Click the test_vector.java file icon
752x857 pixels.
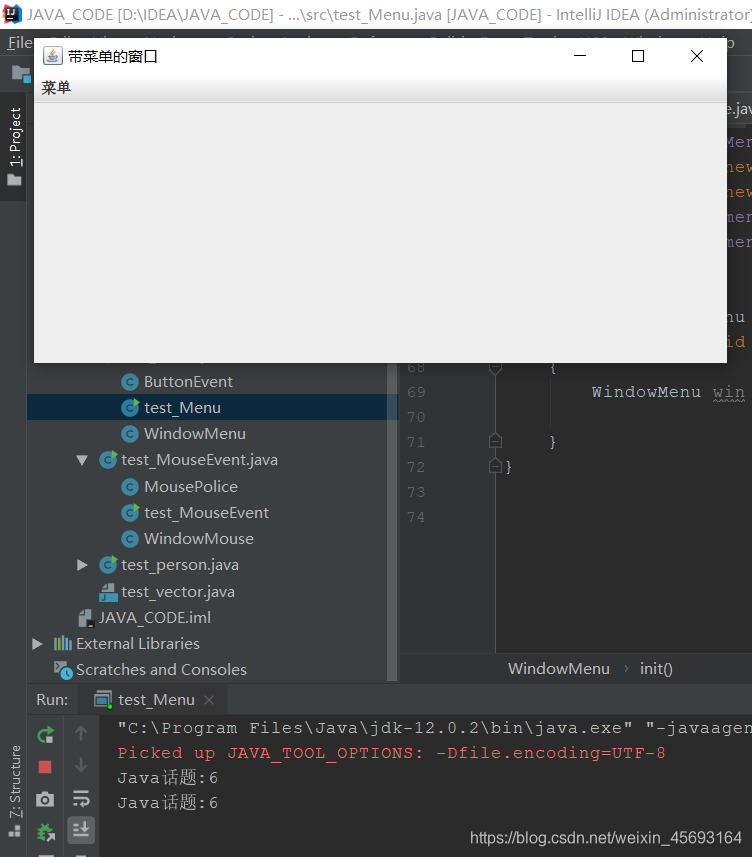coord(108,592)
